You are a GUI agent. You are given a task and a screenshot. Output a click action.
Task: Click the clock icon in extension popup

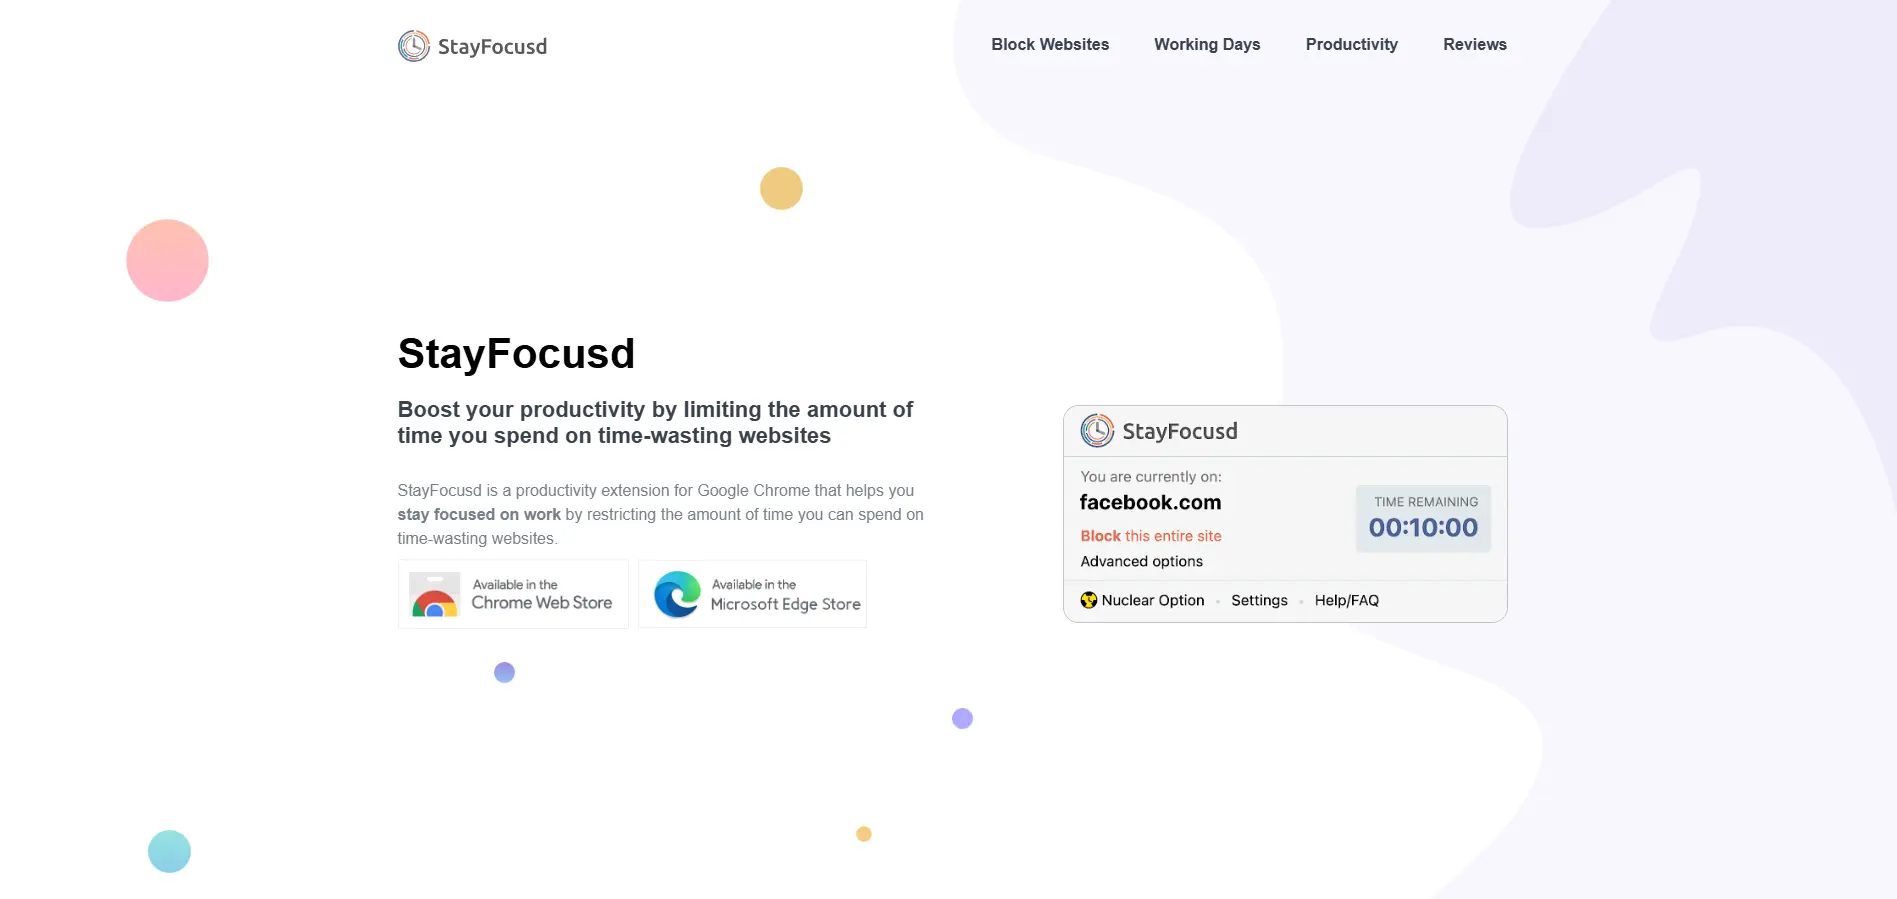(1097, 430)
